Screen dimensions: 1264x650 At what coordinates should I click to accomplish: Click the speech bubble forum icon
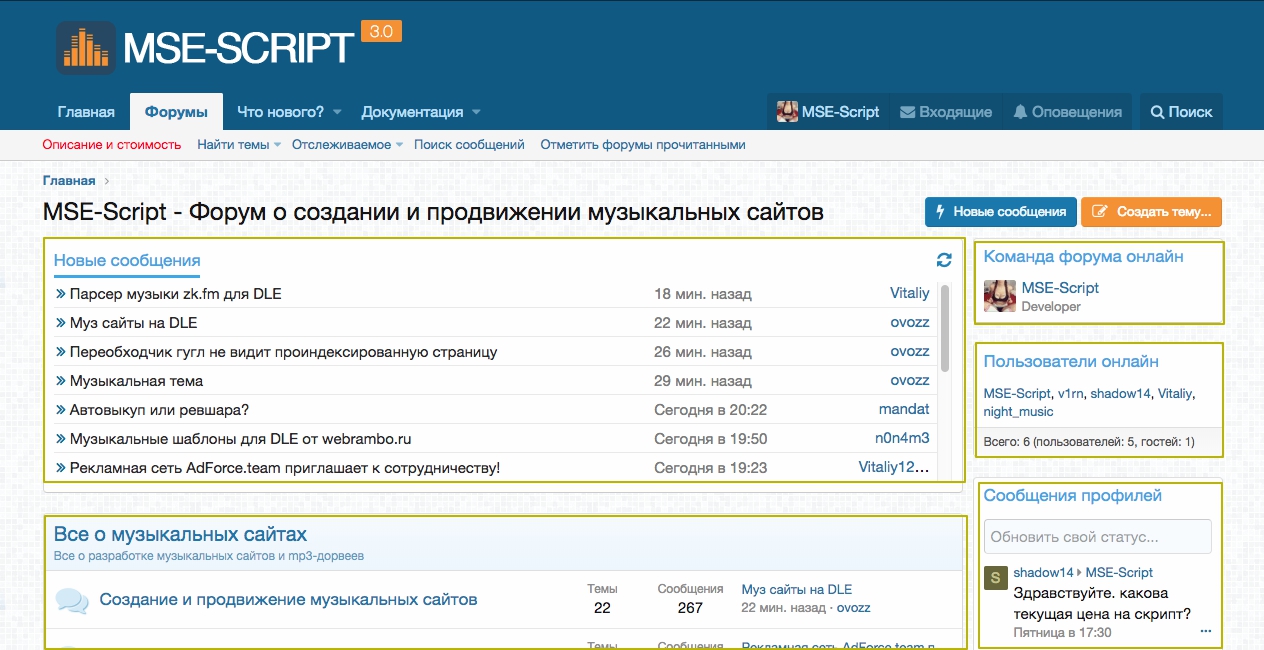point(72,600)
